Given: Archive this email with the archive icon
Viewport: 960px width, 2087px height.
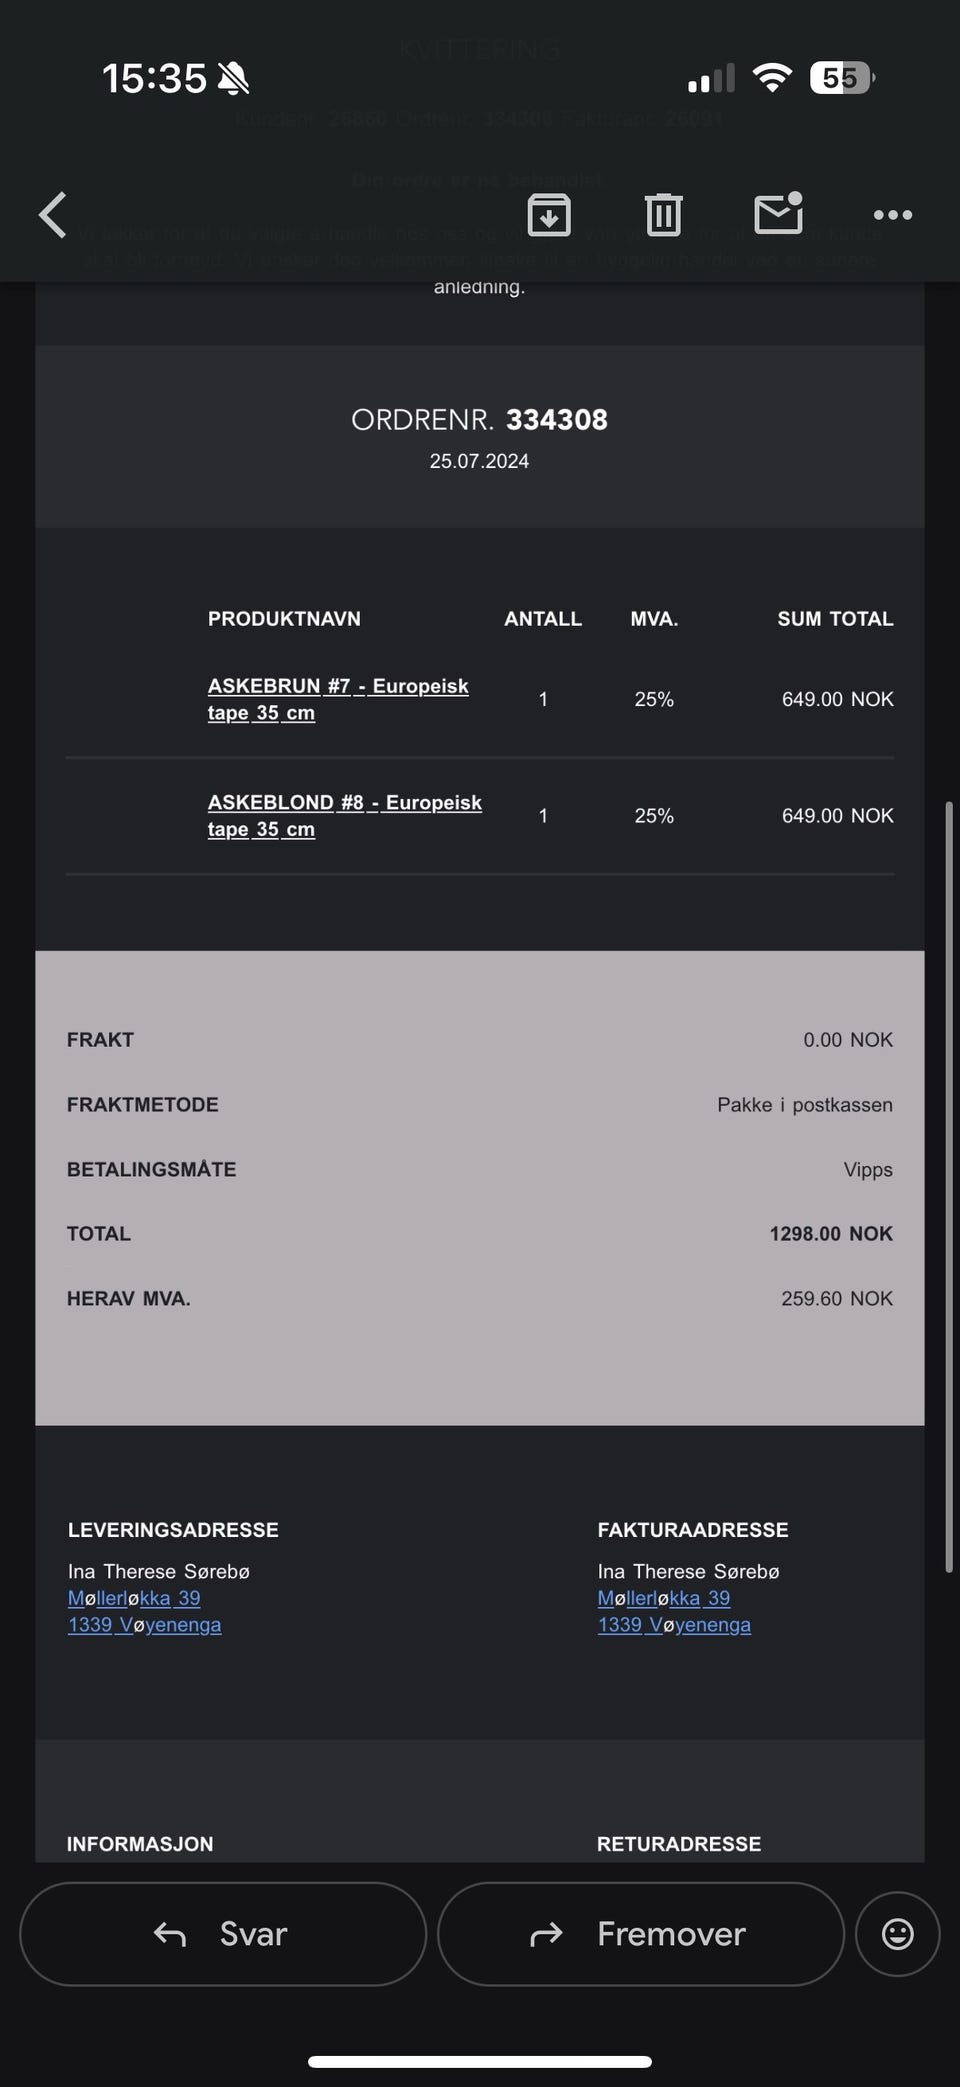Looking at the screenshot, I should [x=549, y=215].
